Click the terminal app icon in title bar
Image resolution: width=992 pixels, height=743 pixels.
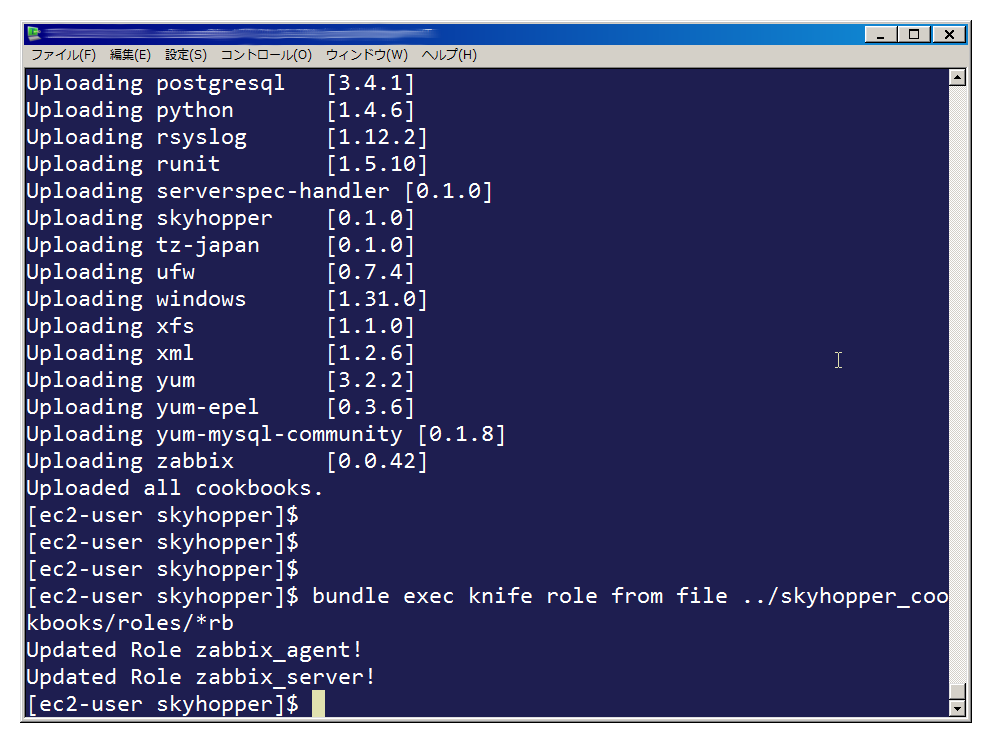(34, 34)
